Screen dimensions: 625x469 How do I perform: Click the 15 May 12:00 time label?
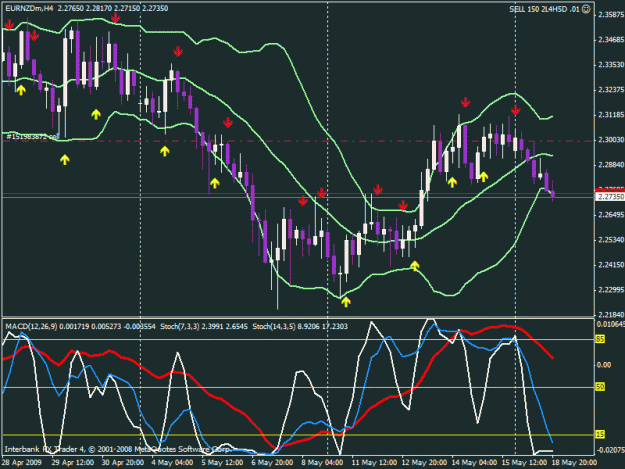524,462
